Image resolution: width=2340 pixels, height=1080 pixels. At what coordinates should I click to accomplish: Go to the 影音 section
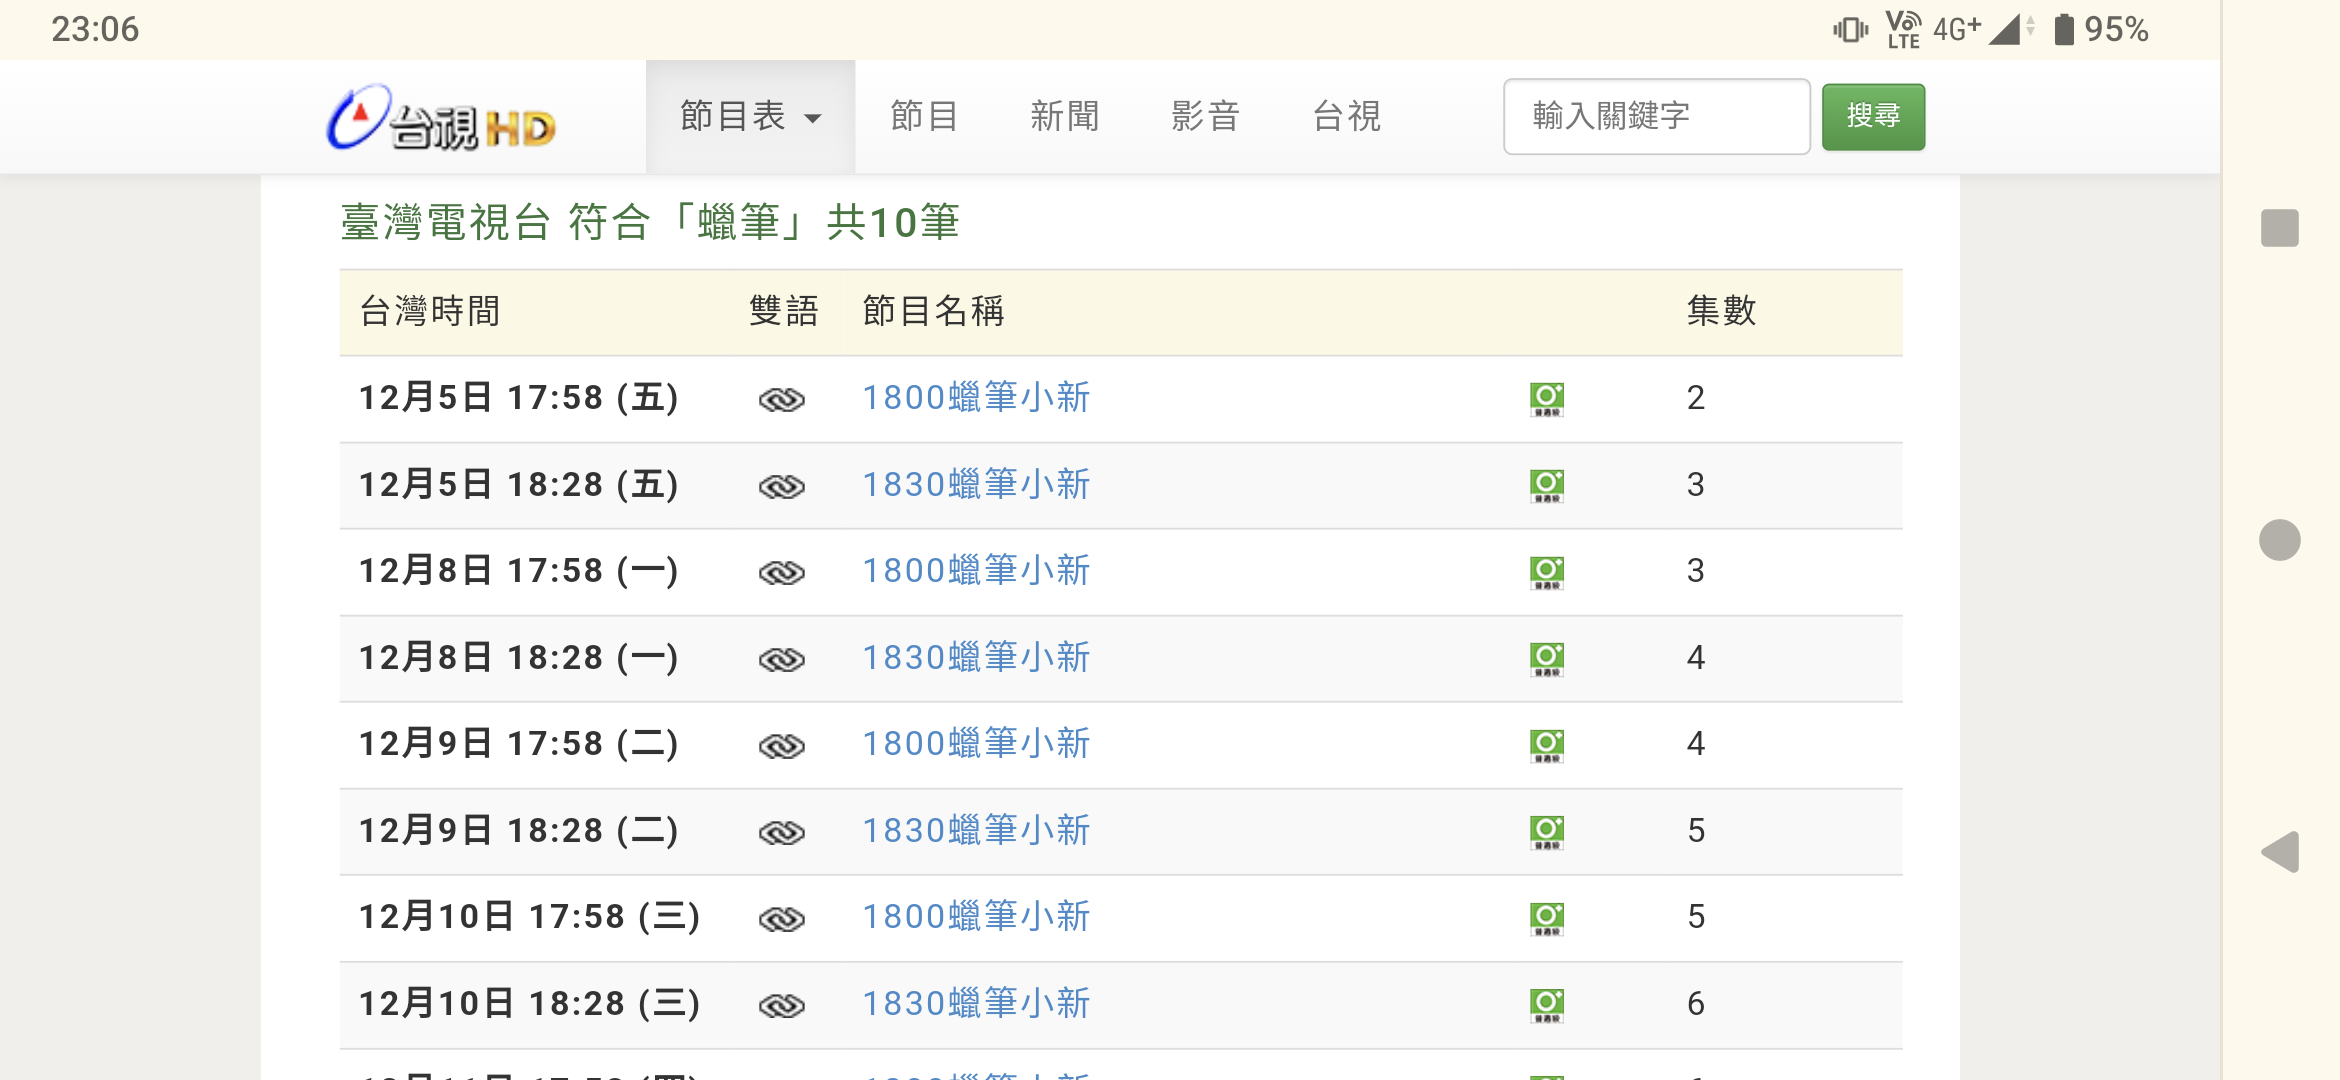click(x=1205, y=116)
